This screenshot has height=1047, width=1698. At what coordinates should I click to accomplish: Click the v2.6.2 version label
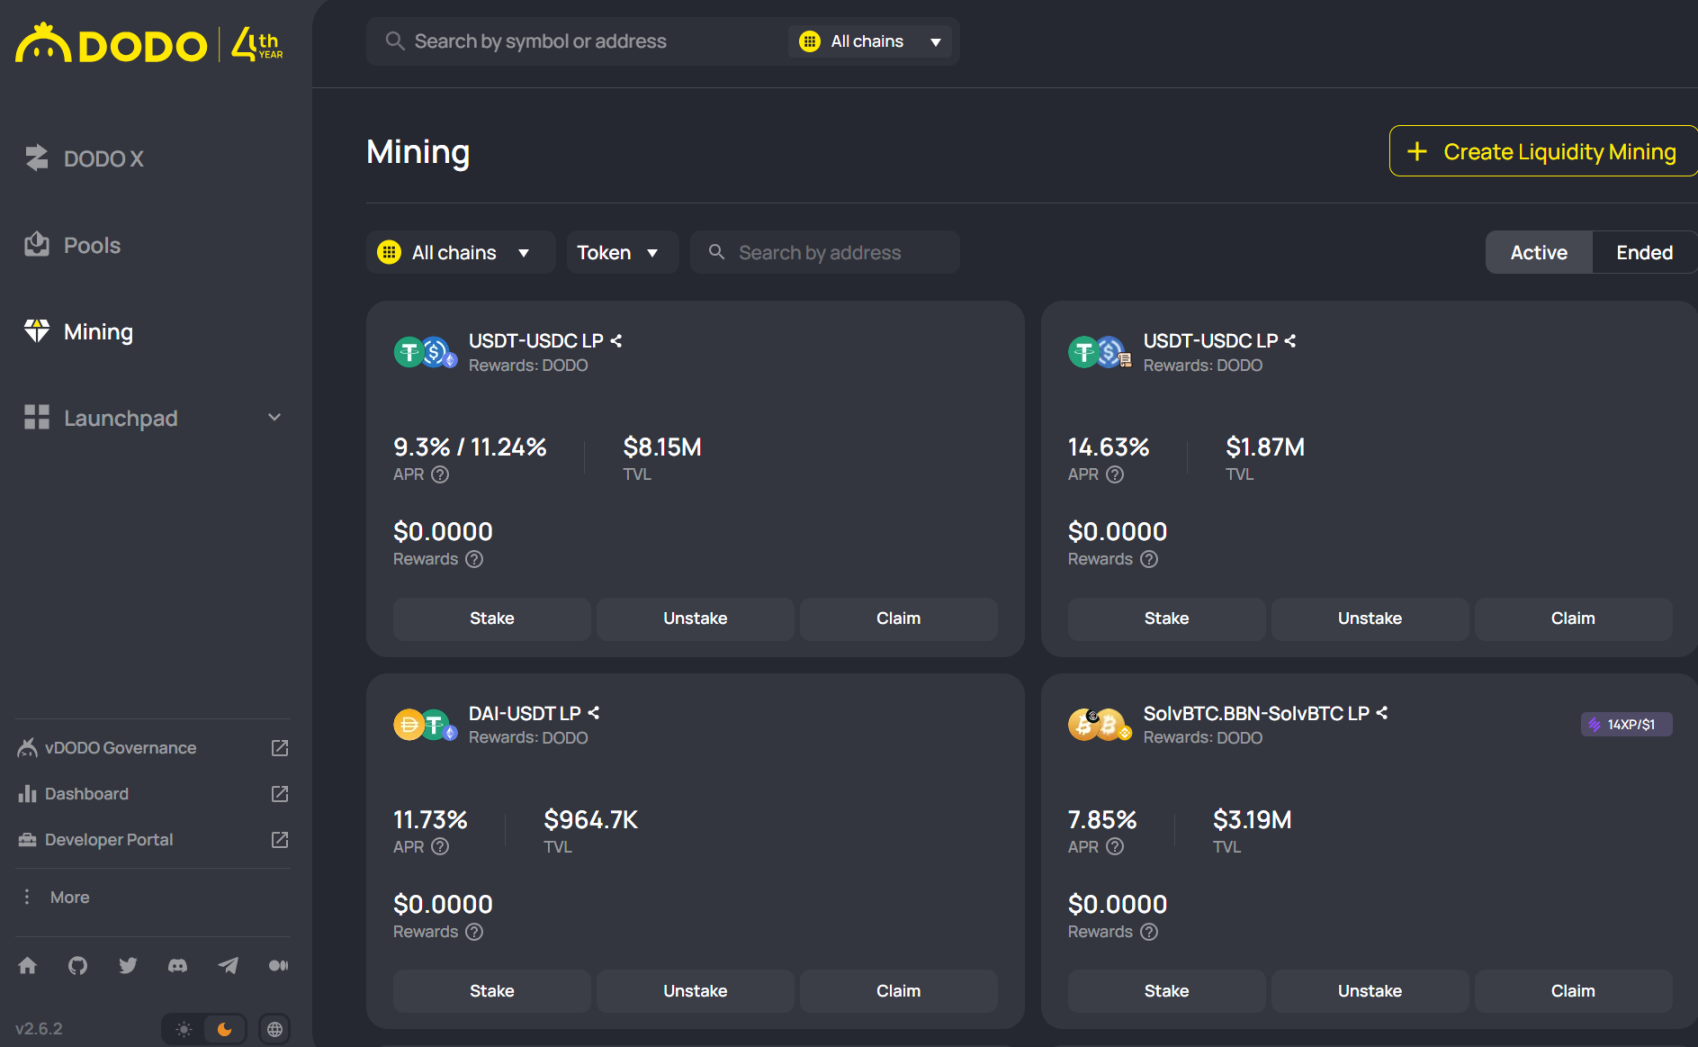[39, 1029]
